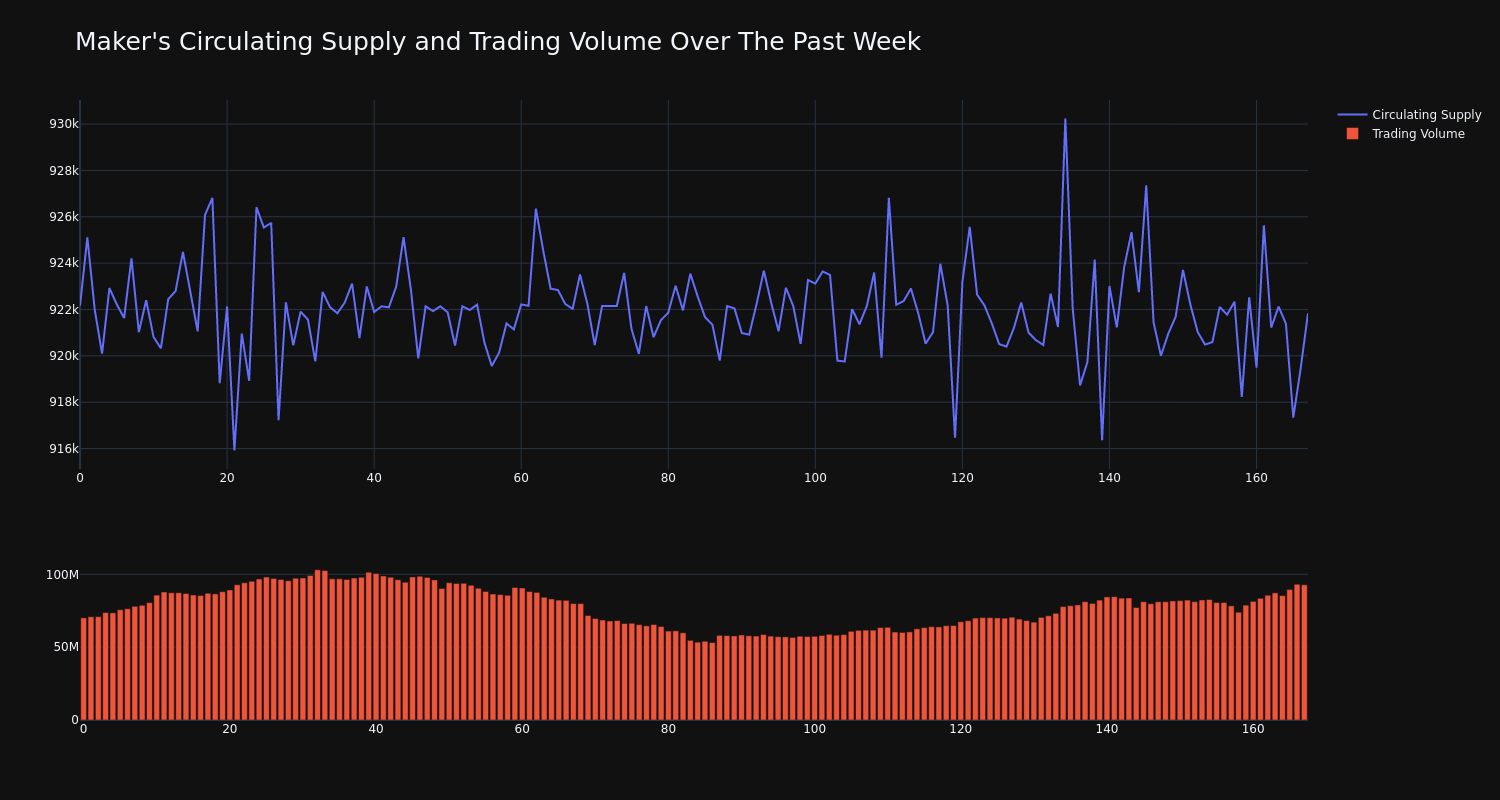Click the 50M label on volume chart
The height and width of the screenshot is (800, 1500).
click(66, 647)
